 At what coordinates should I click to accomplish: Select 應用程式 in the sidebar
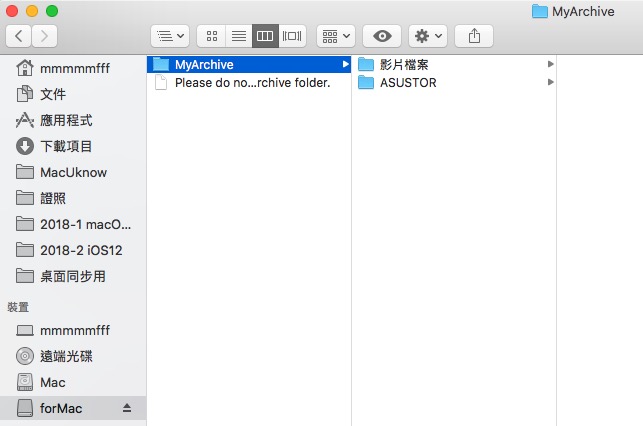pyautogui.click(x=66, y=120)
